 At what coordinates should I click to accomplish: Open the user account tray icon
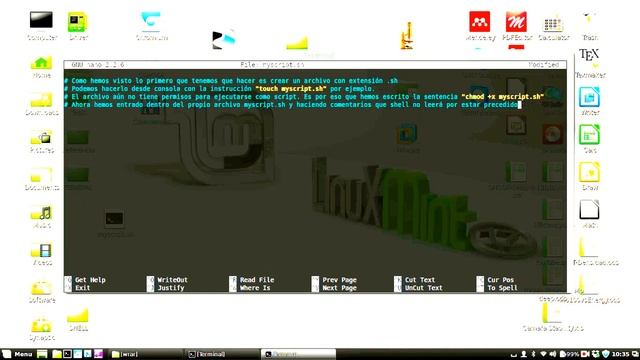pyautogui.click(x=524, y=354)
